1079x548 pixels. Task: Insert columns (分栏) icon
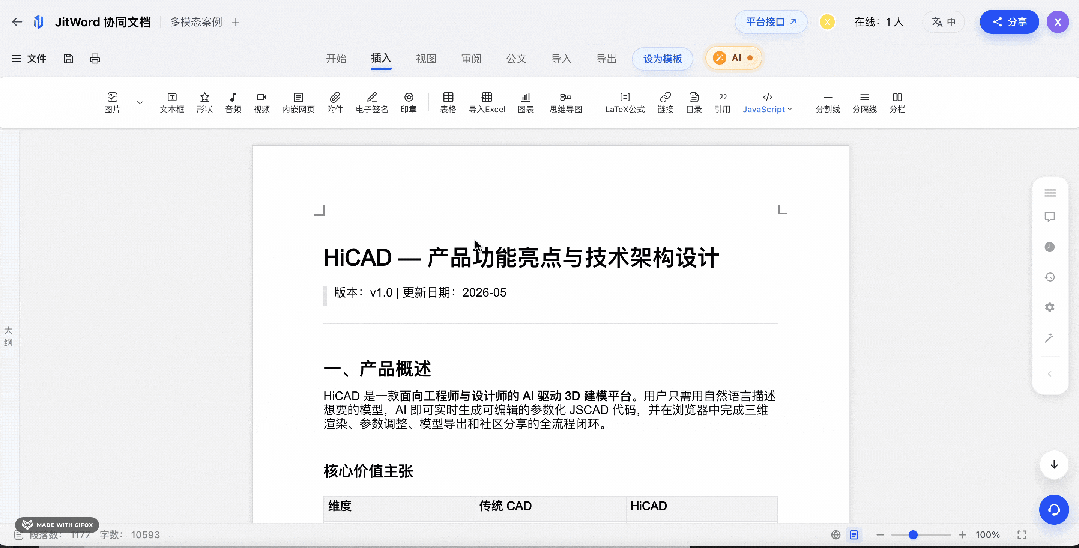897,97
